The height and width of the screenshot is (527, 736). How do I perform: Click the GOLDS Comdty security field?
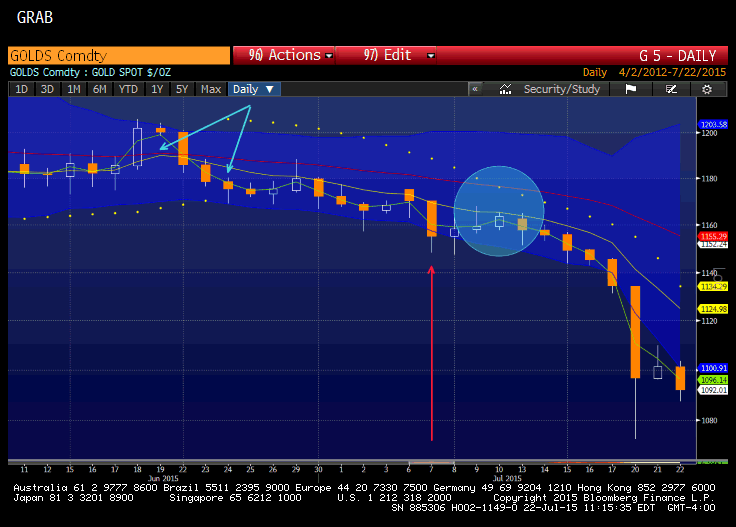tap(119, 55)
